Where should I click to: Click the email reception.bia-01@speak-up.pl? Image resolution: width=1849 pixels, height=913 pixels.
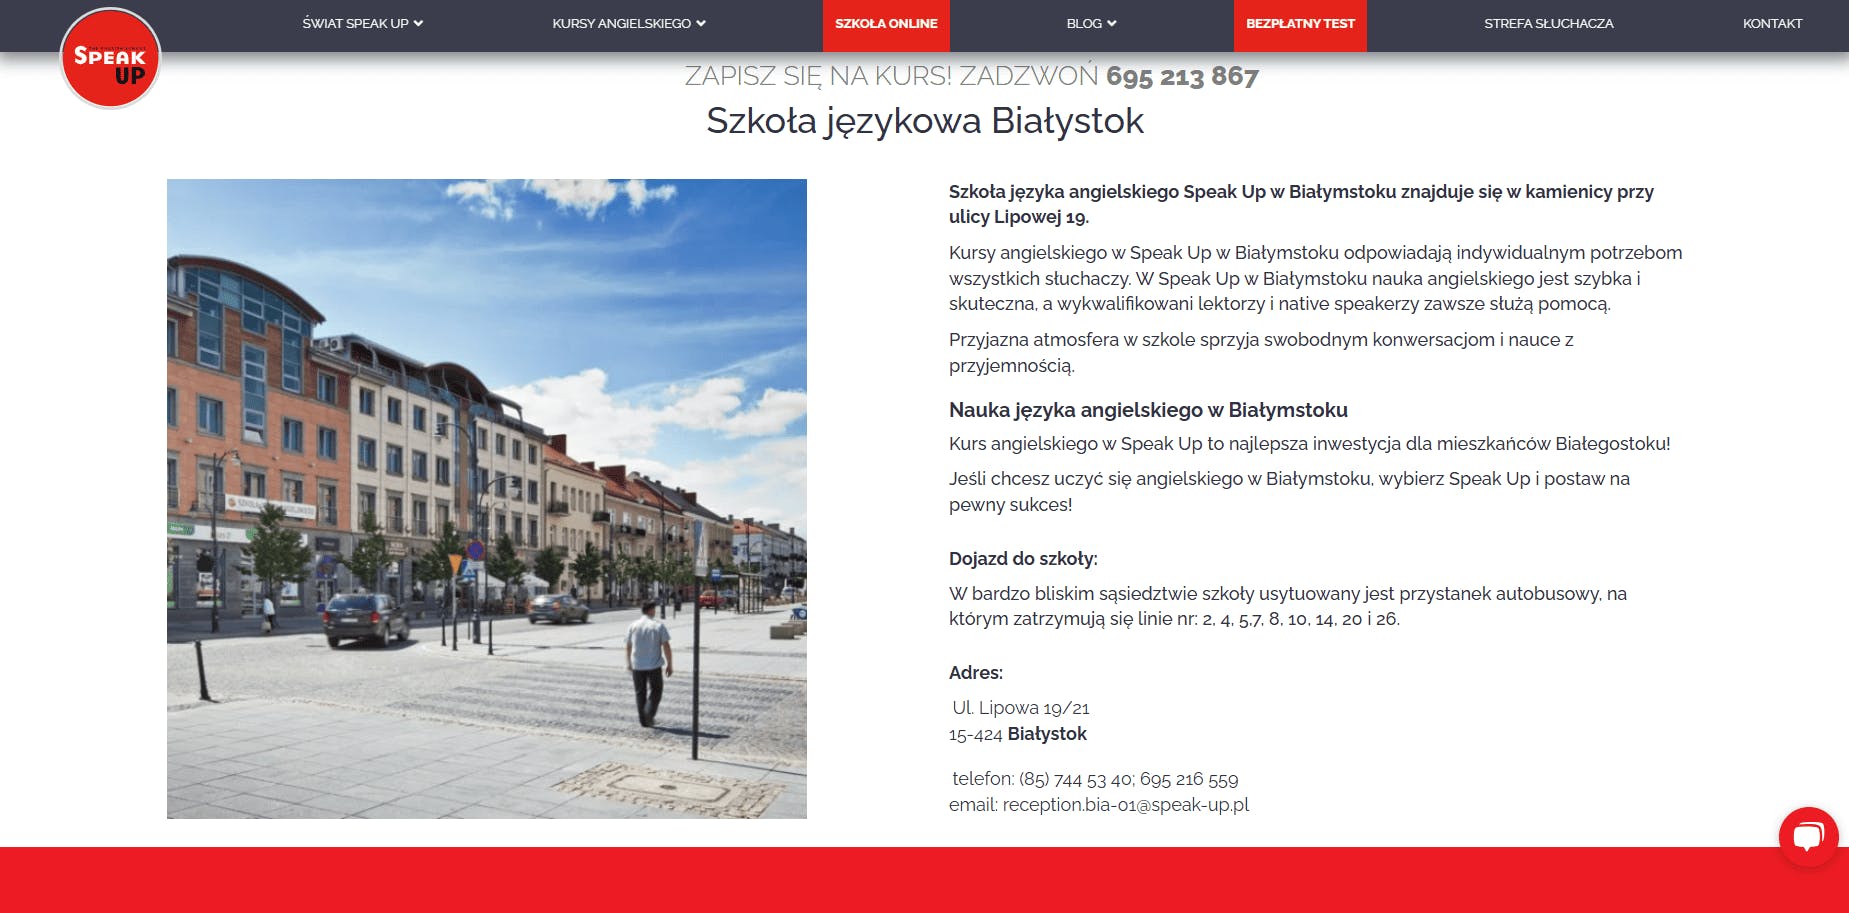click(1126, 804)
